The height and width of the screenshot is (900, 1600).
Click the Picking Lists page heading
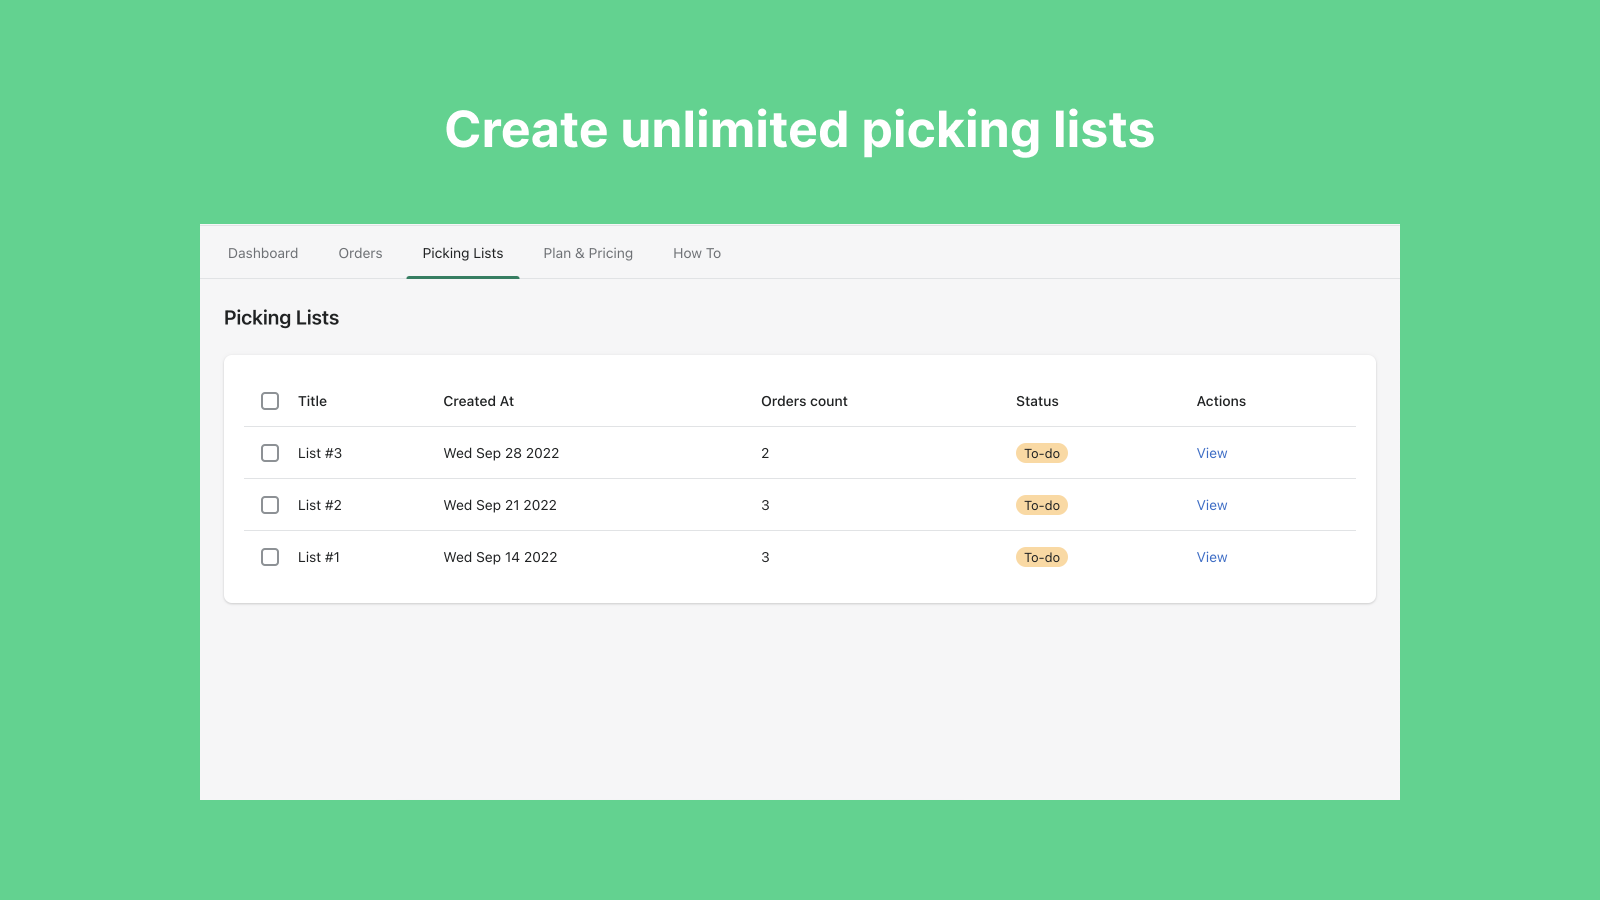tap(281, 317)
